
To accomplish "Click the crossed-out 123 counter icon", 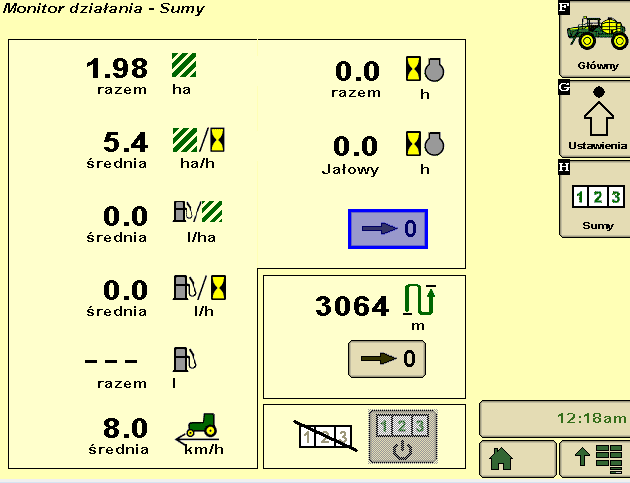I will [x=324, y=436].
